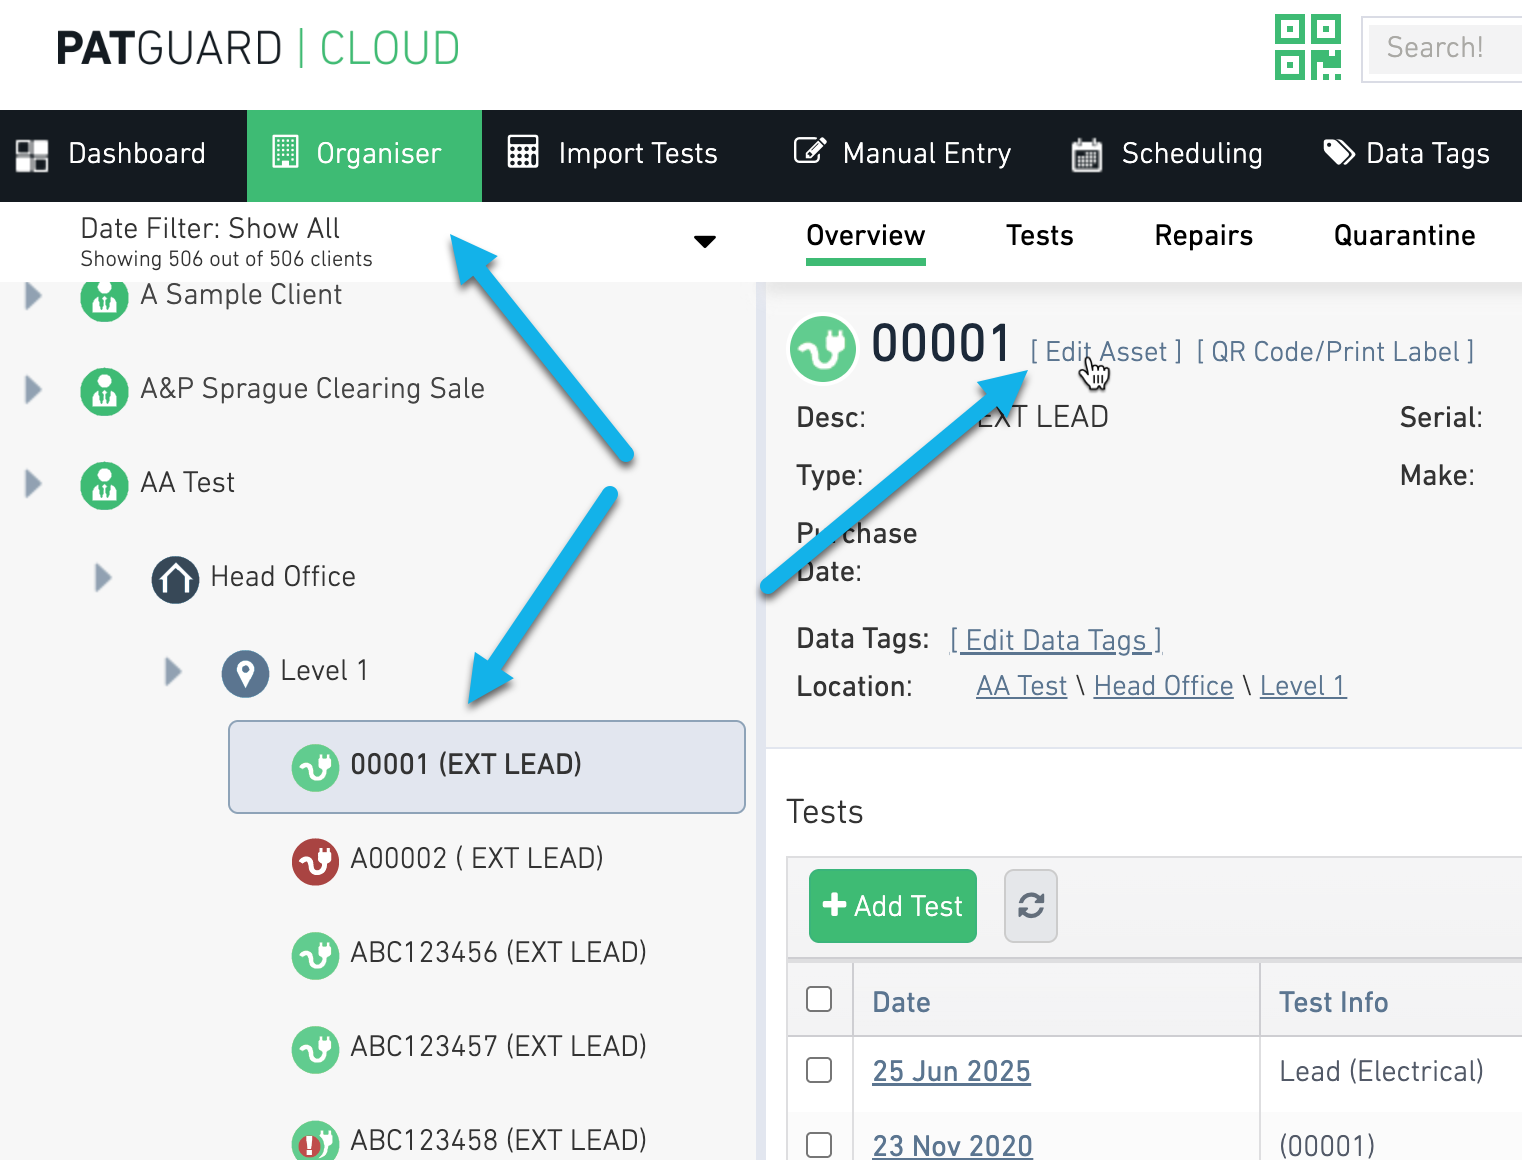Click the Edit Asset link
The width and height of the screenshot is (1522, 1160).
pos(1106,351)
